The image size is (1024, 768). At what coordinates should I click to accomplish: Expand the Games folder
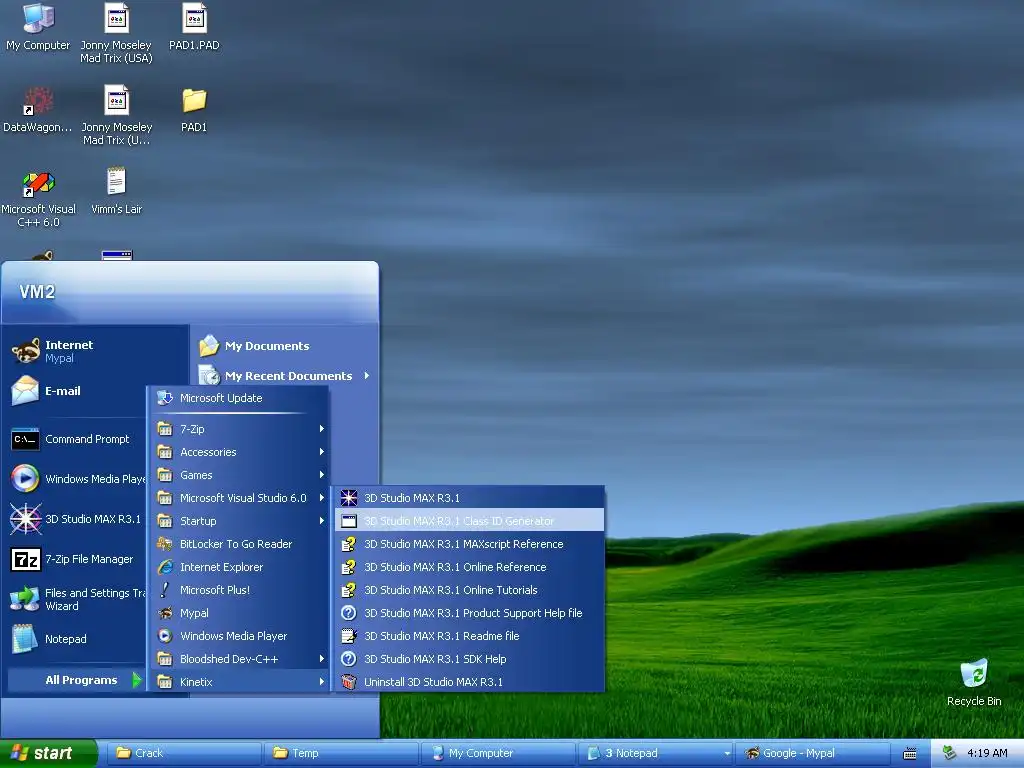(x=239, y=475)
